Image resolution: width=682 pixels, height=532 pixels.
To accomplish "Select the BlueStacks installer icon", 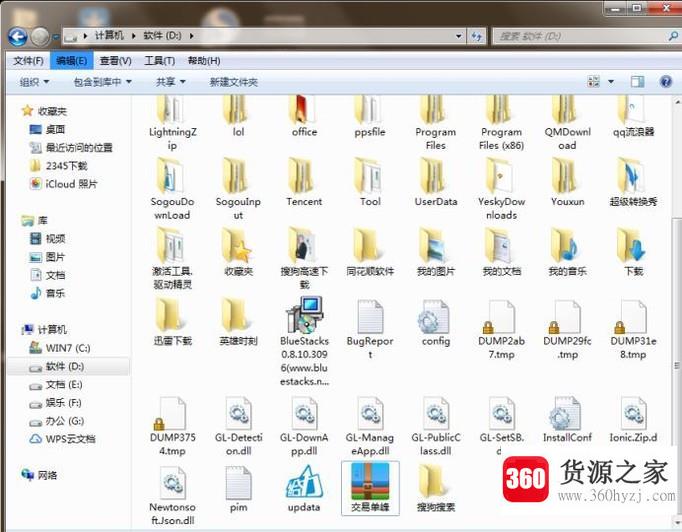I will tap(304, 315).
